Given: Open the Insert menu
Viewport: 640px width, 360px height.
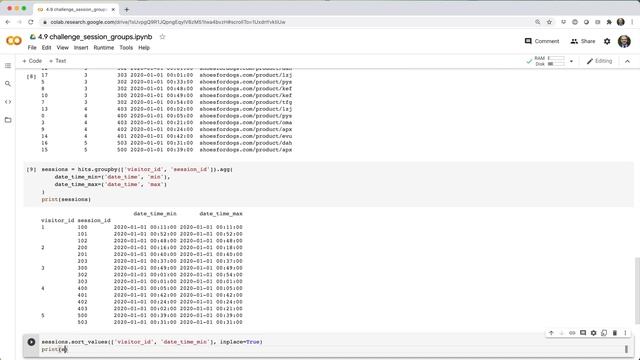Looking at the screenshot, I should [x=81, y=48].
